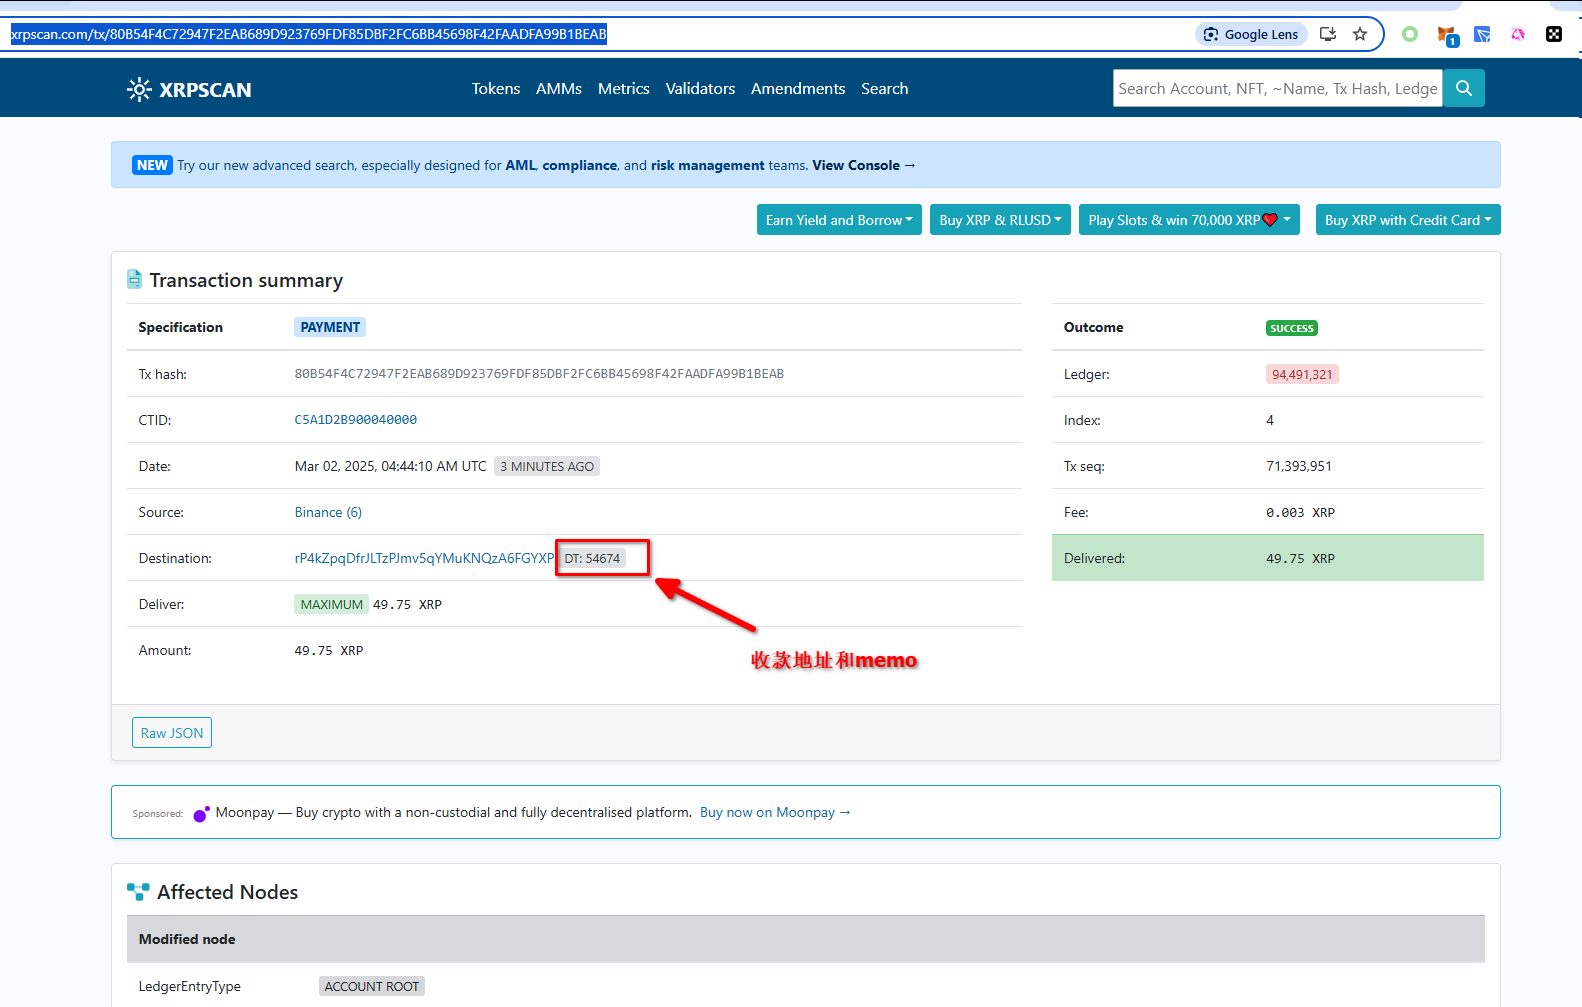Open the MetaMask fox extension

point(1446,35)
